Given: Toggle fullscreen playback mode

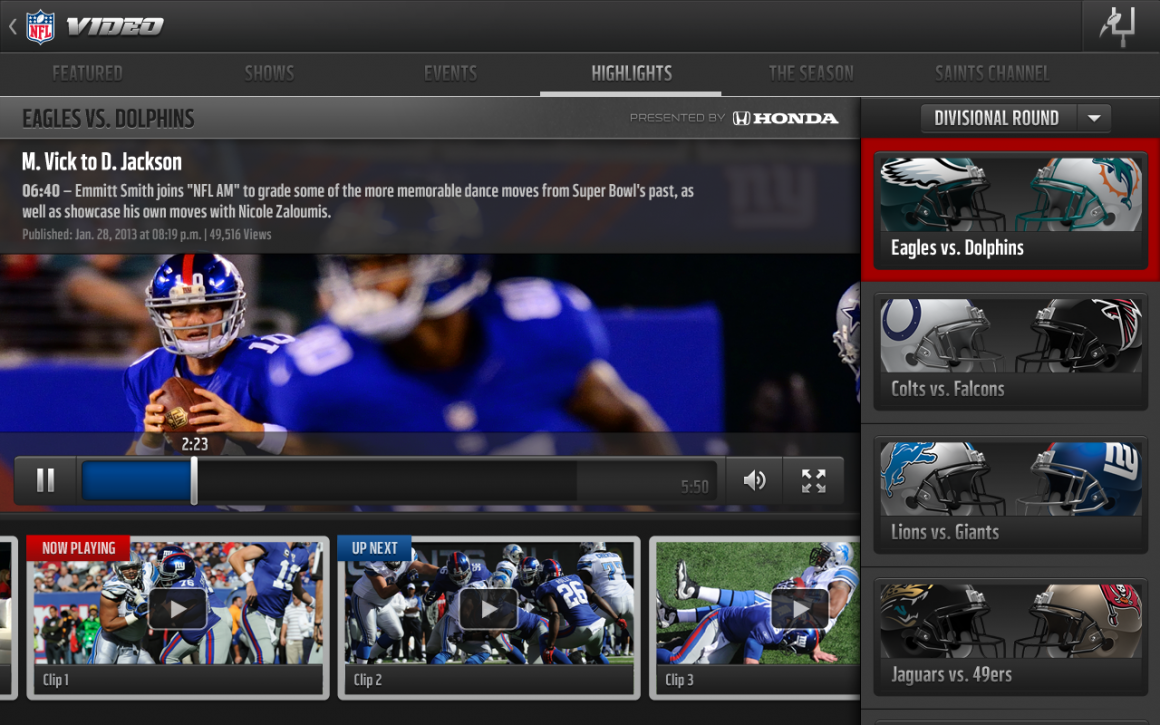Looking at the screenshot, I should click(x=814, y=481).
